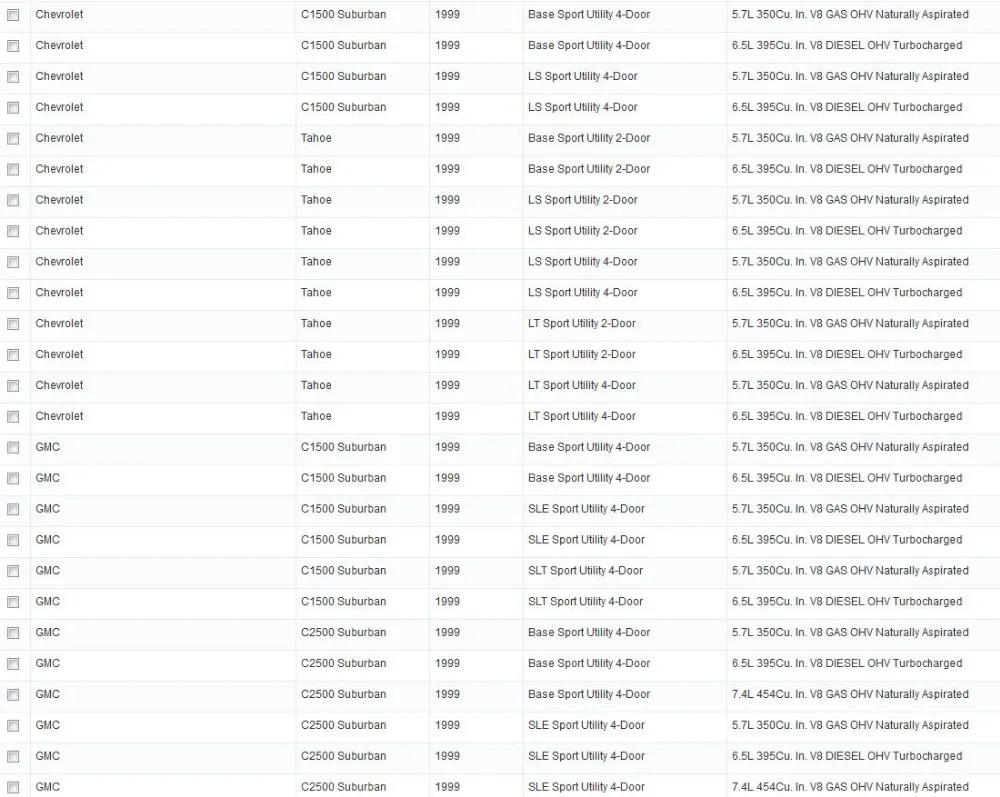Click 'C1500 Suburban' in the Chevrolet LS 5.7L gas row
This screenshot has width=1000, height=797.
coord(343,77)
